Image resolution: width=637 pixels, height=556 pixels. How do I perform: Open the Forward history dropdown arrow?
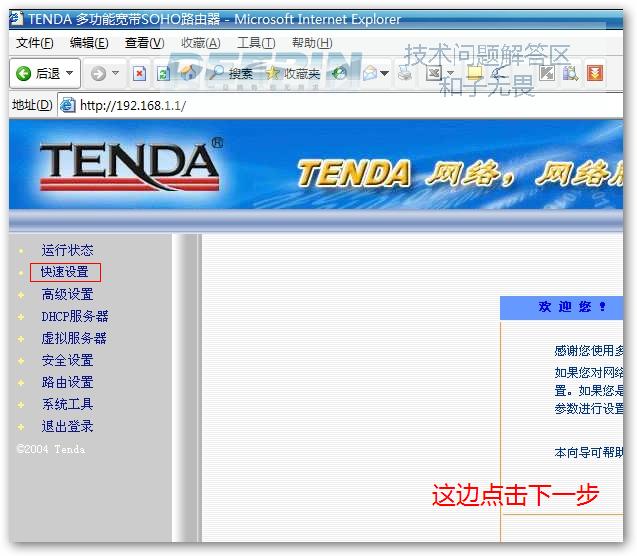point(115,73)
